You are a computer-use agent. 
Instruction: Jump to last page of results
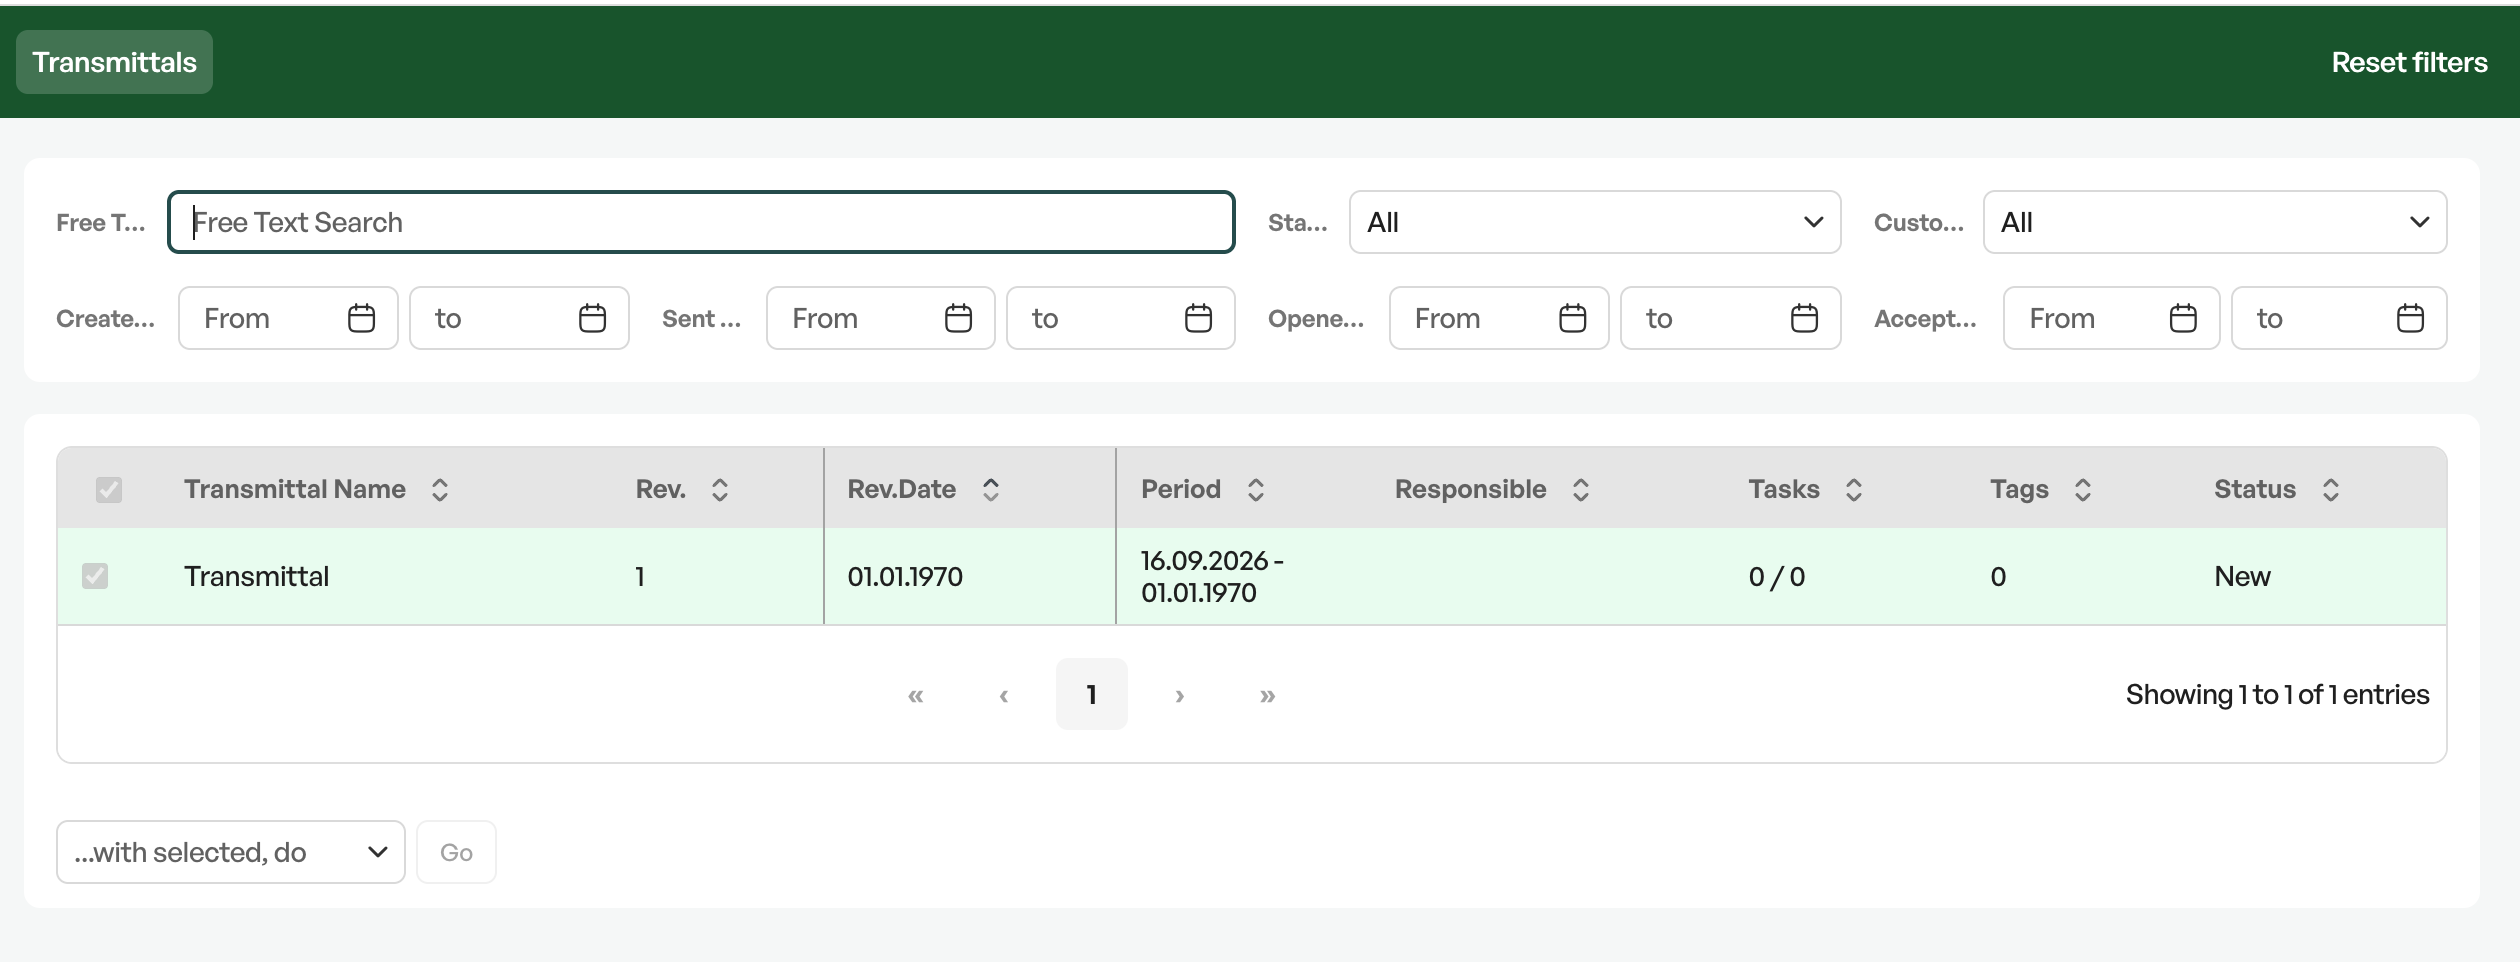1267,695
